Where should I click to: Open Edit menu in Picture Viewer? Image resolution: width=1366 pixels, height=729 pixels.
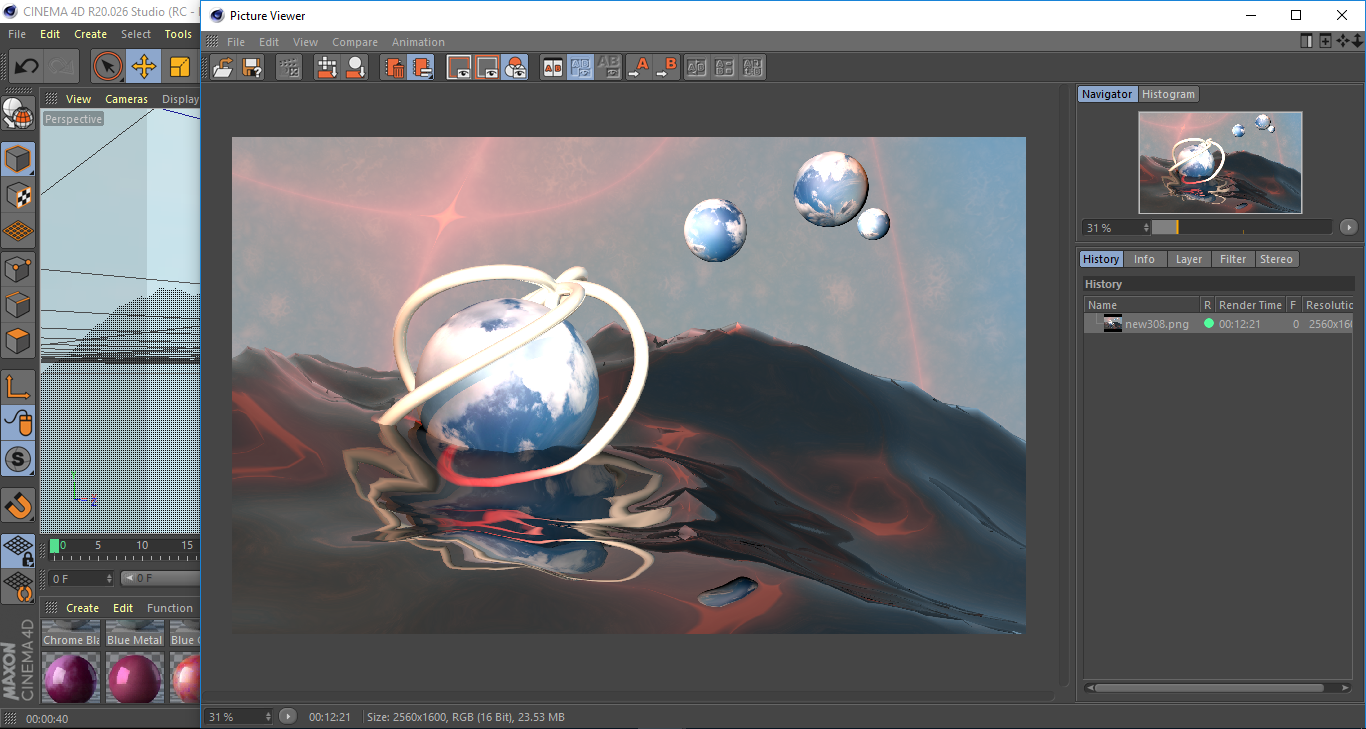point(269,42)
